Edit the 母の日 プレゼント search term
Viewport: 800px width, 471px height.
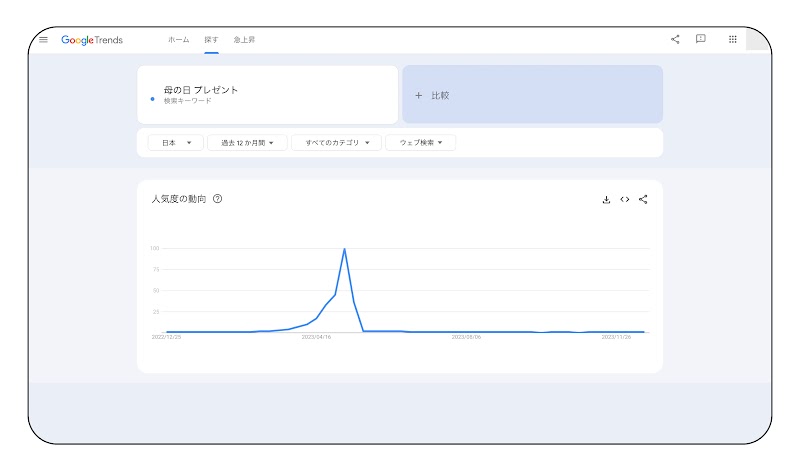(201, 90)
